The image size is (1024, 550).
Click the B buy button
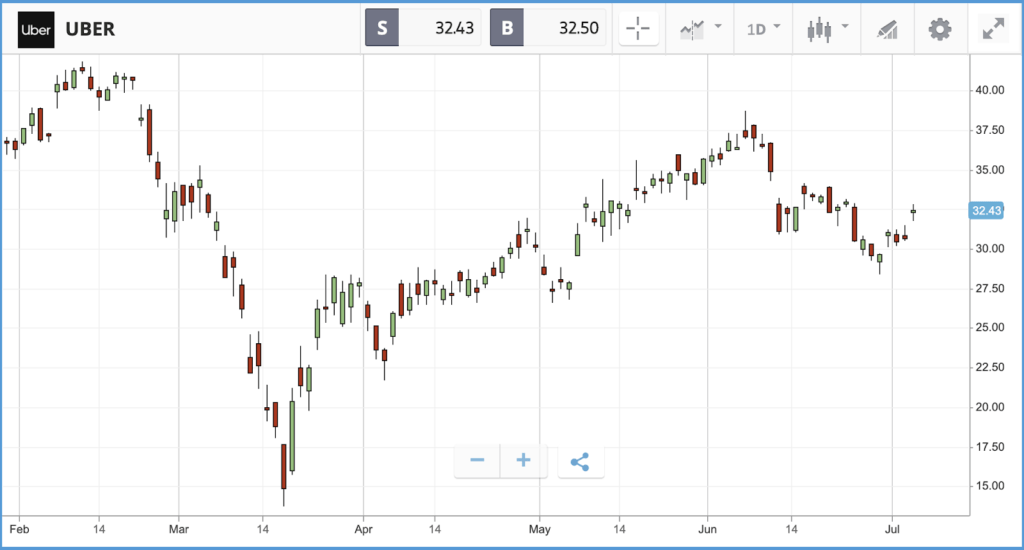click(x=507, y=28)
